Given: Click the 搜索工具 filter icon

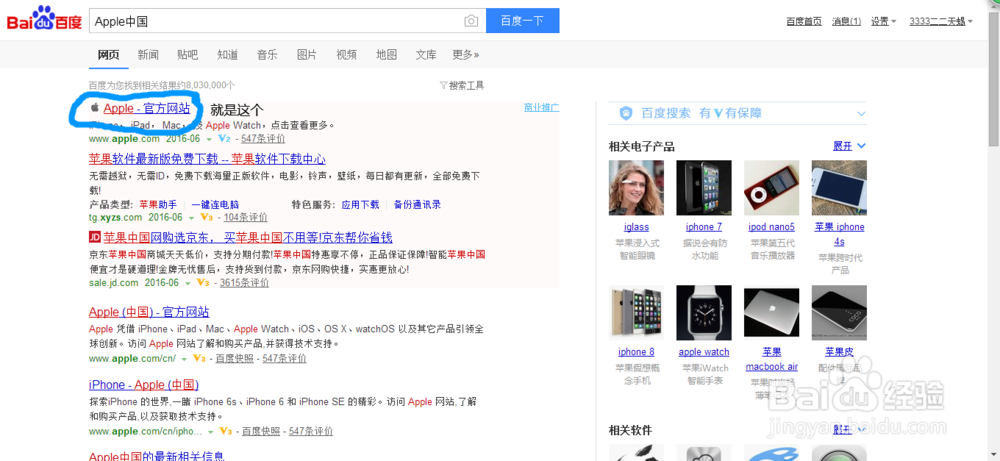Looking at the screenshot, I should (443, 85).
